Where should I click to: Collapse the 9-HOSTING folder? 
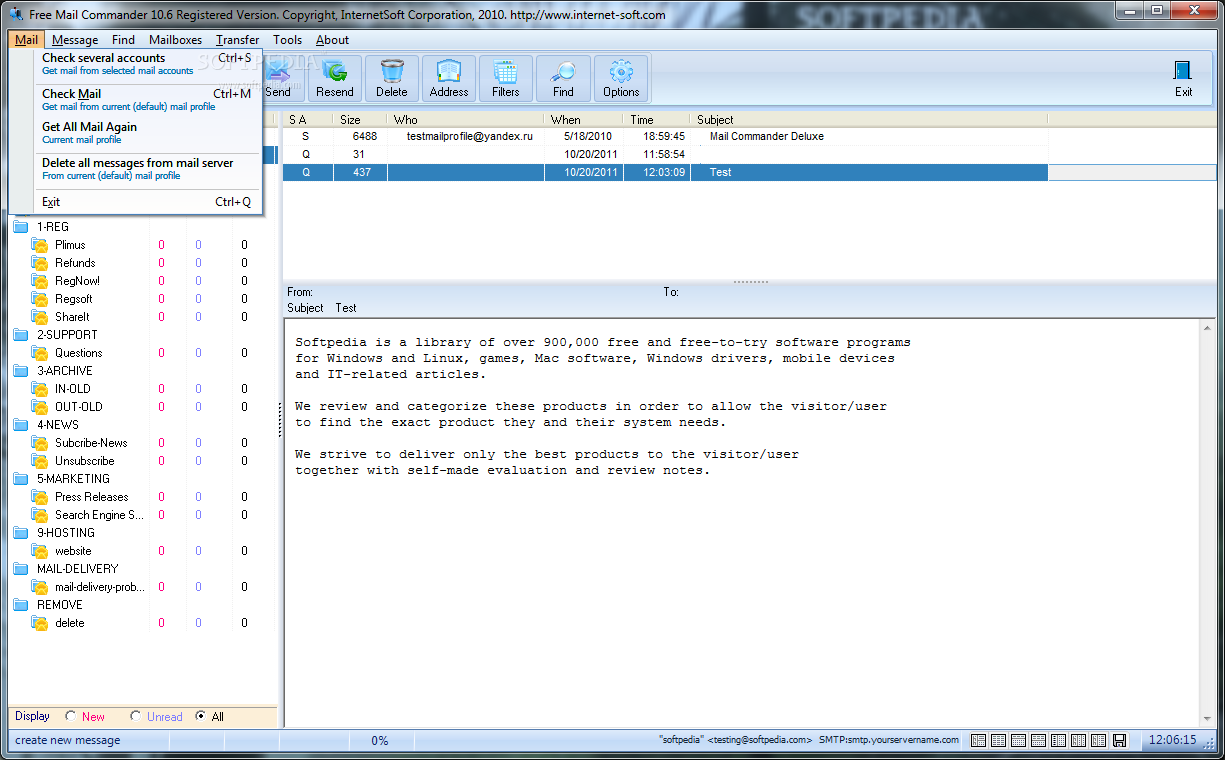[21, 533]
